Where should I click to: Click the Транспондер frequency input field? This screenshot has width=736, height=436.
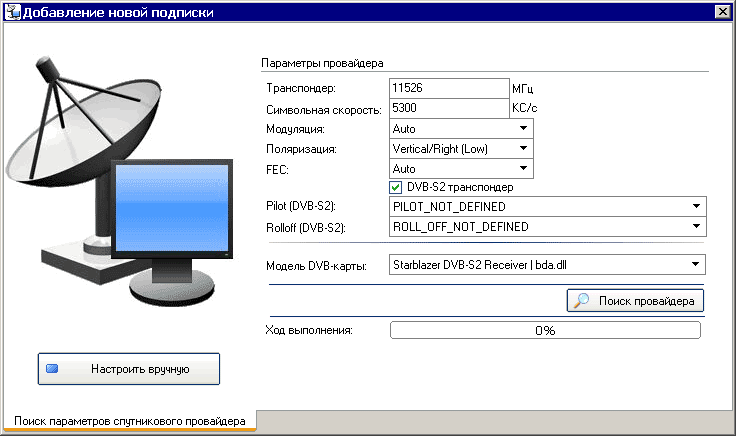click(x=448, y=89)
